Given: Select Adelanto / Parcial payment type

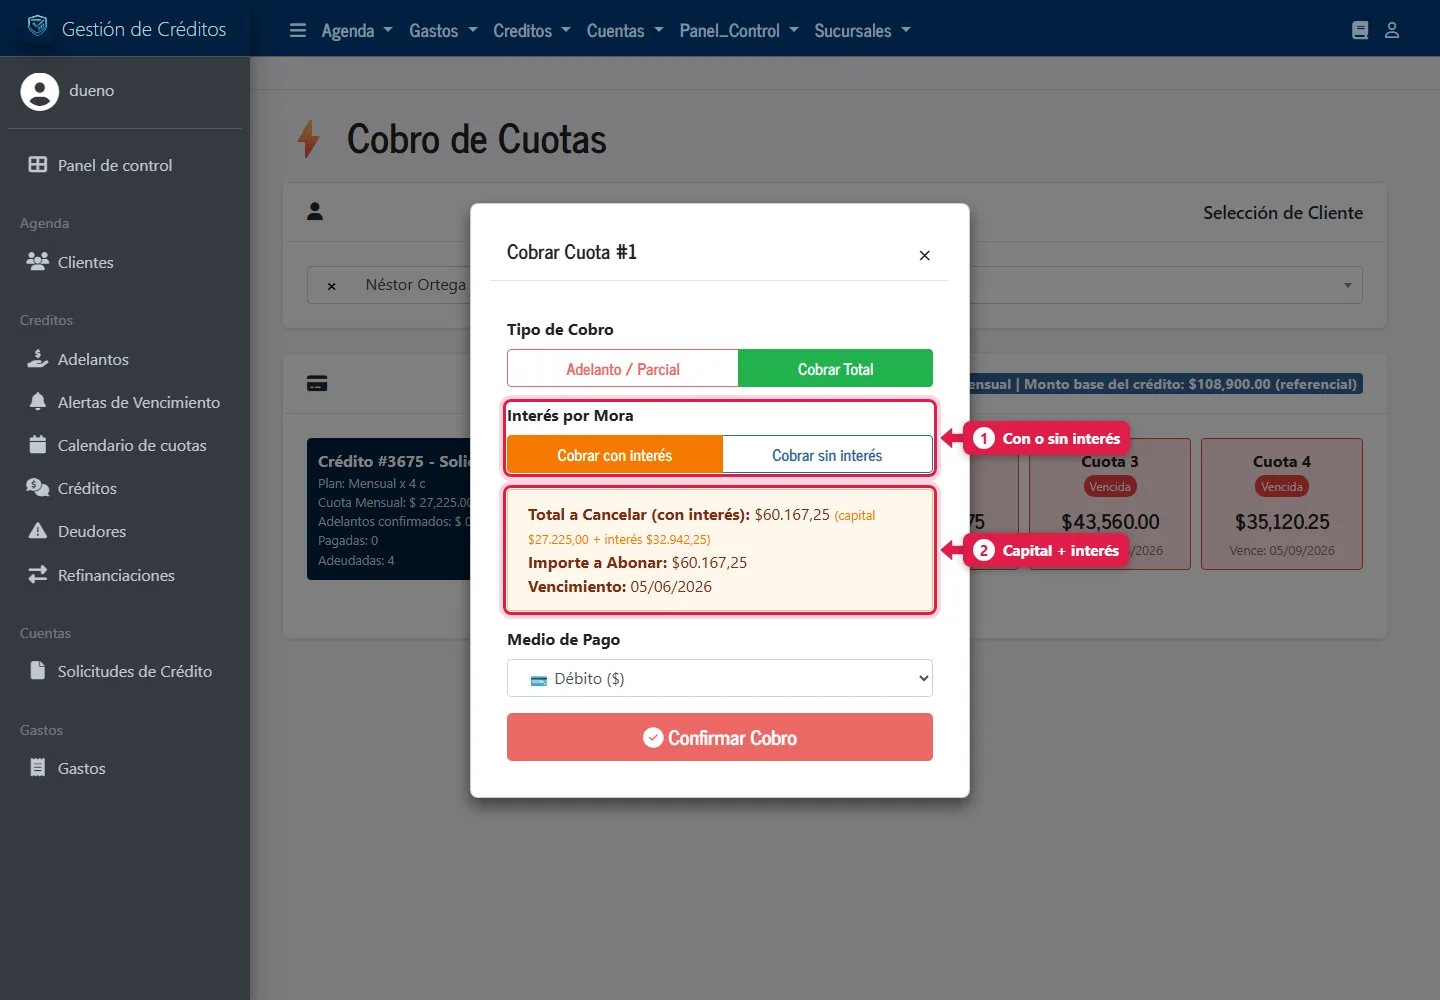Looking at the screenshot, I should (623, 368).
